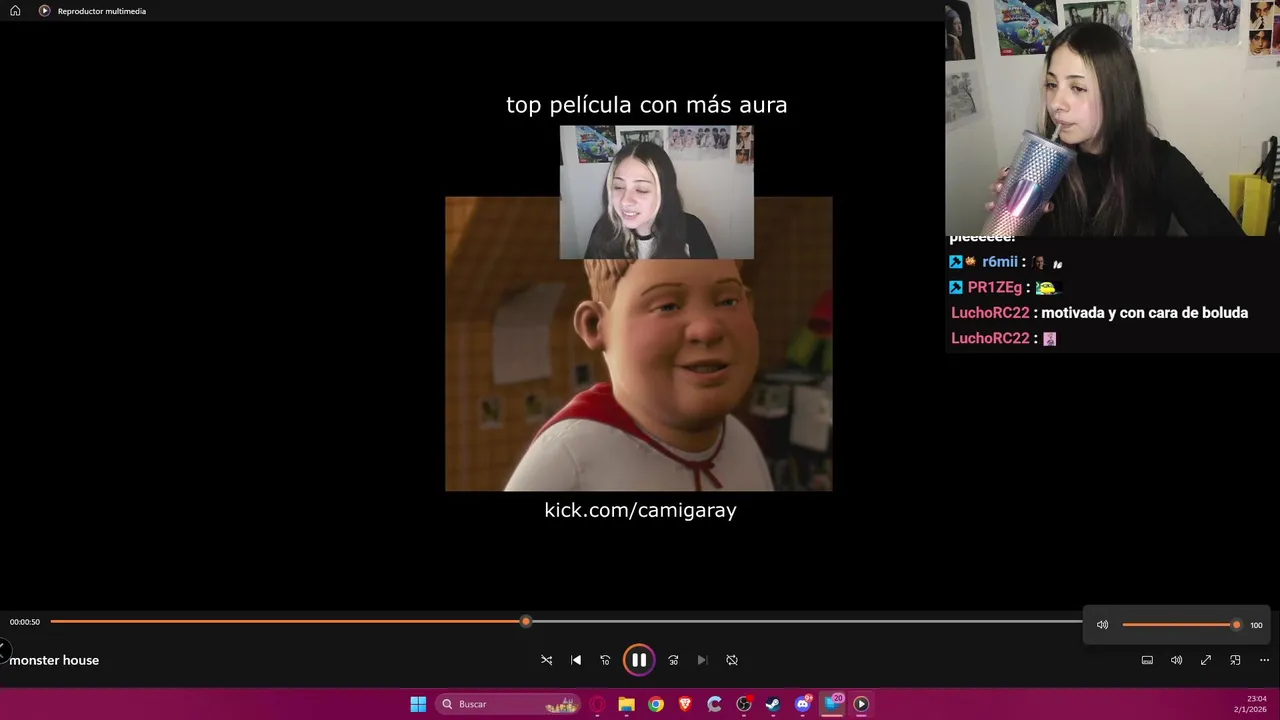Toggle shuffle playback

tap(546, 660)
